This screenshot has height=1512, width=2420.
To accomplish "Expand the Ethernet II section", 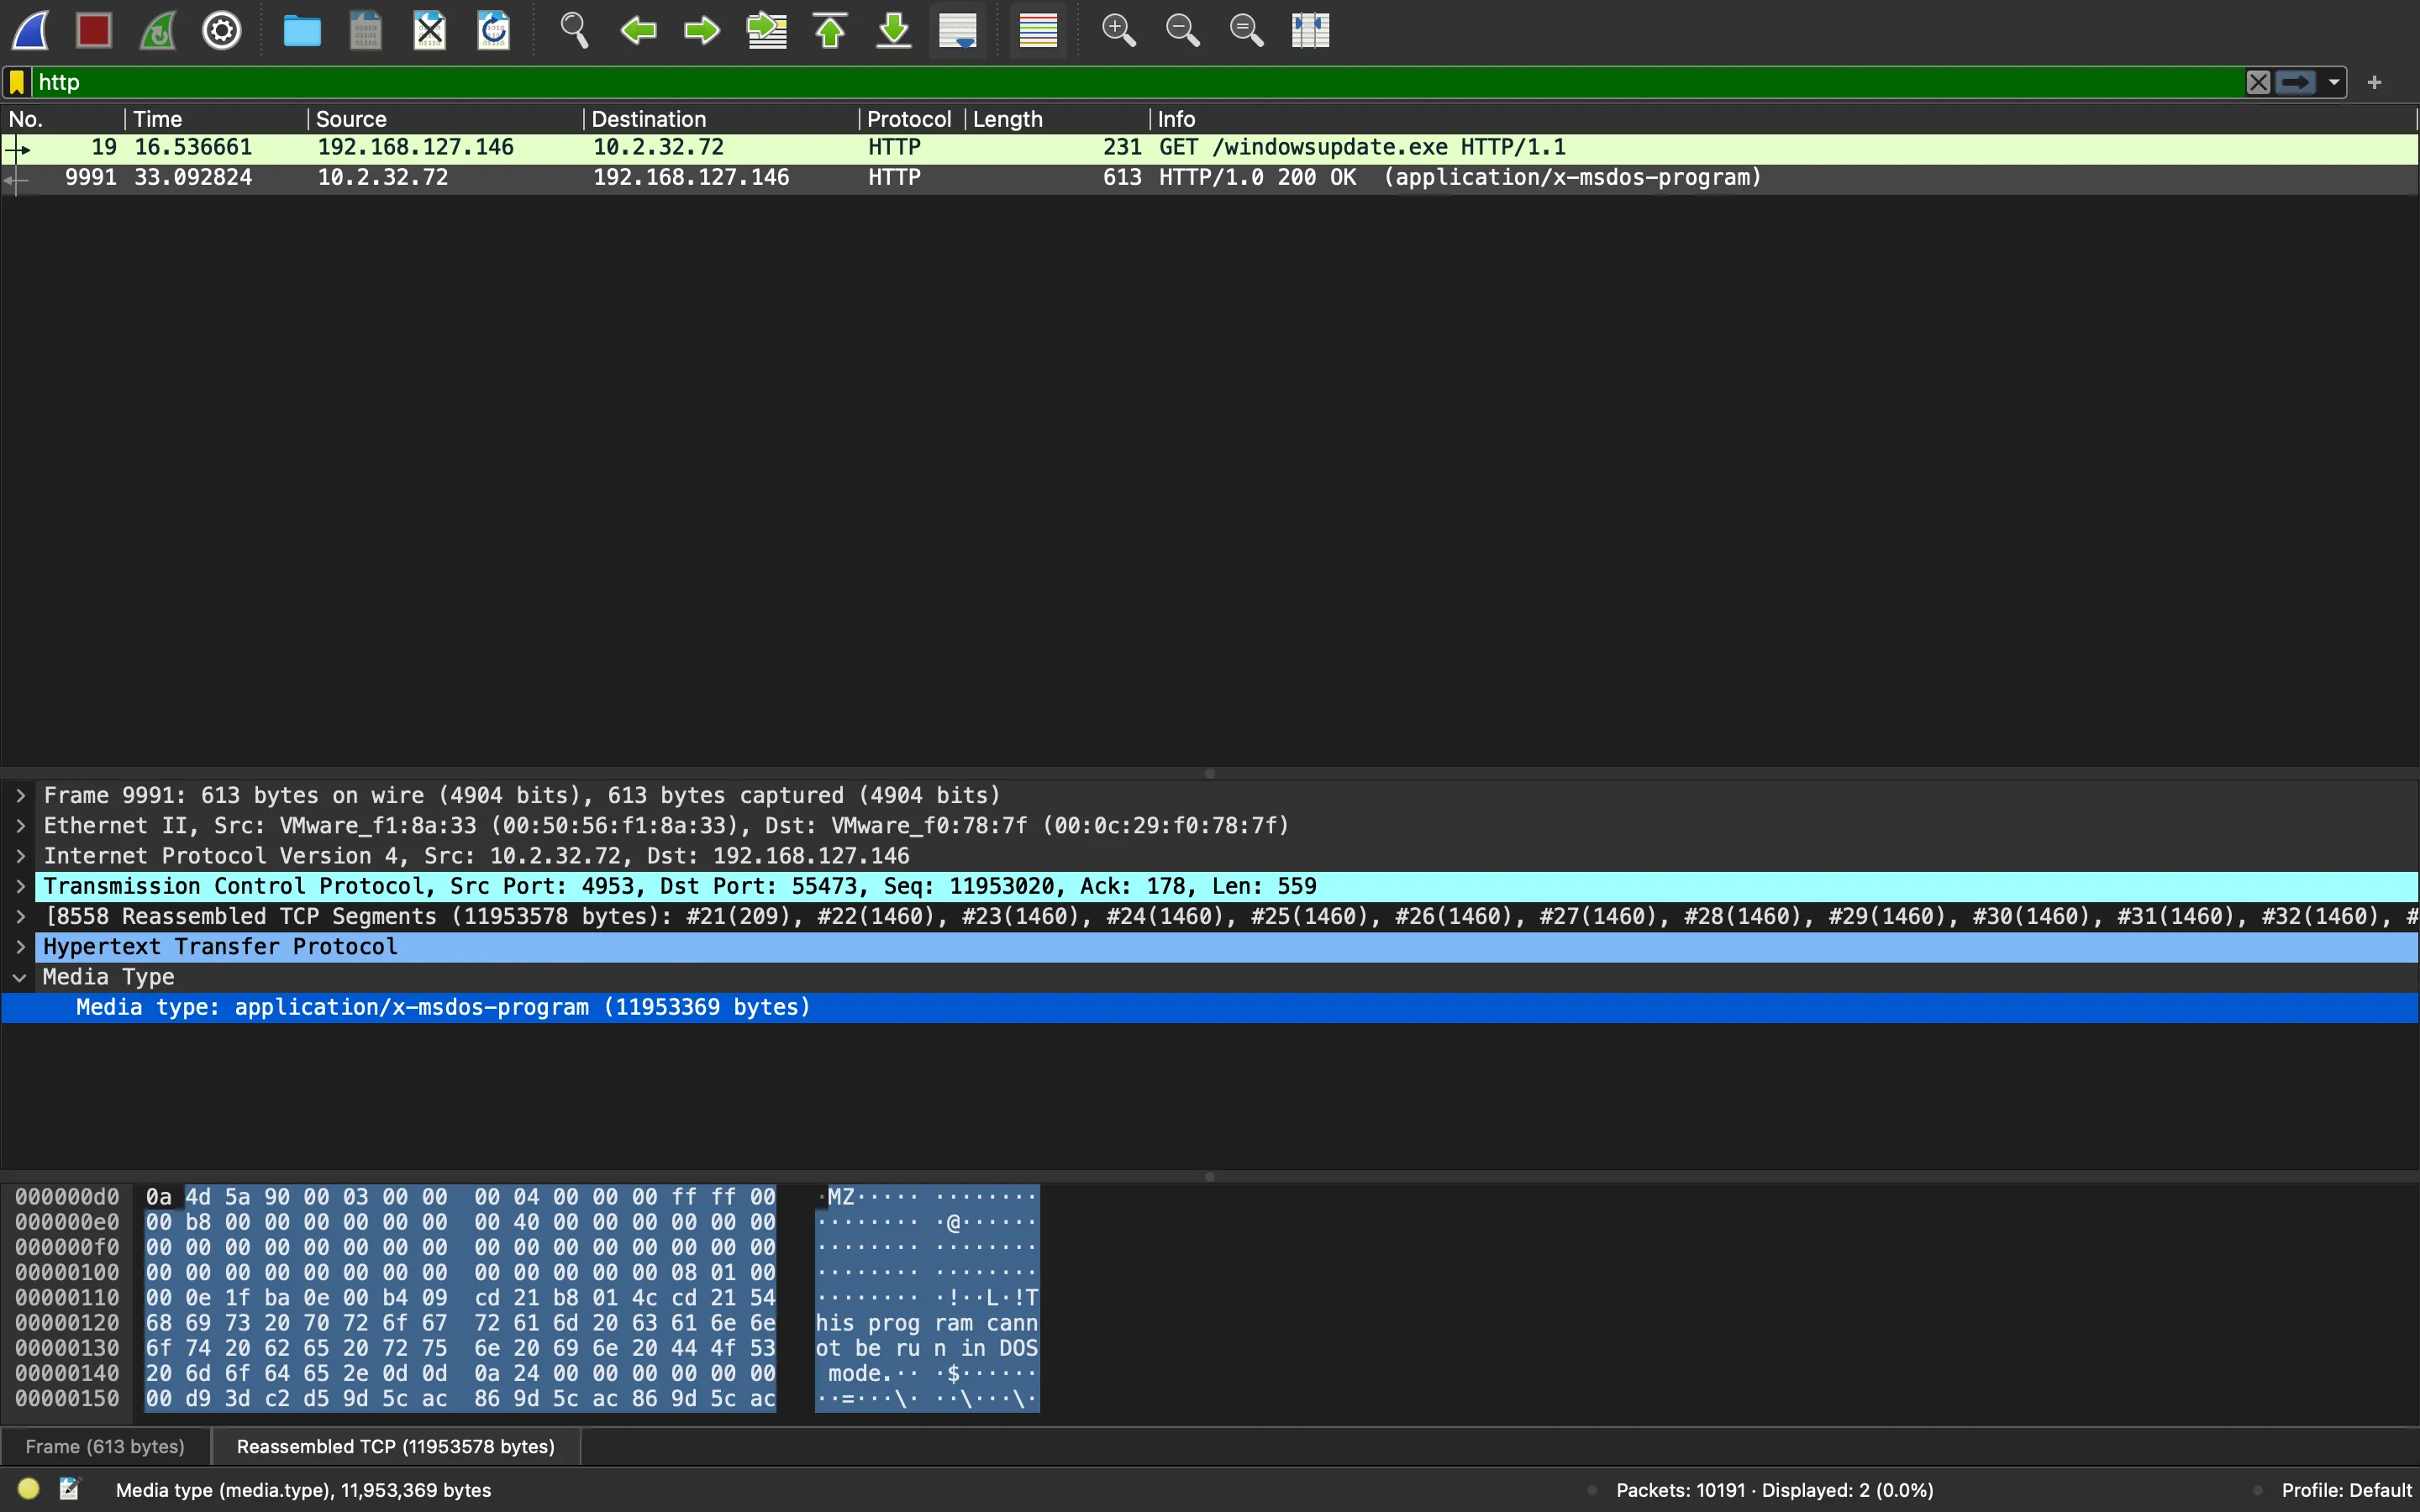I will tap(20, 826).
